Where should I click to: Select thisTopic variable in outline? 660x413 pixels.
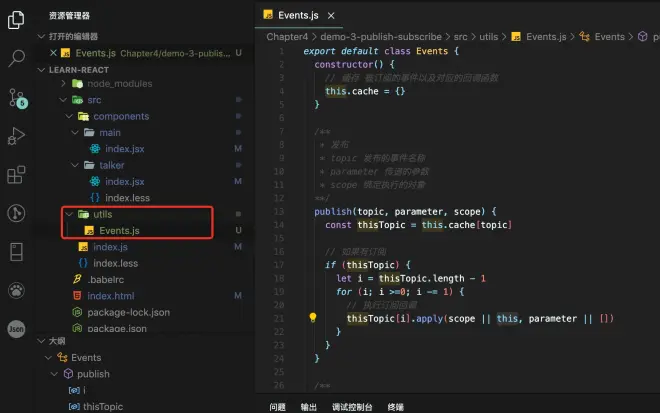point(103,407)
